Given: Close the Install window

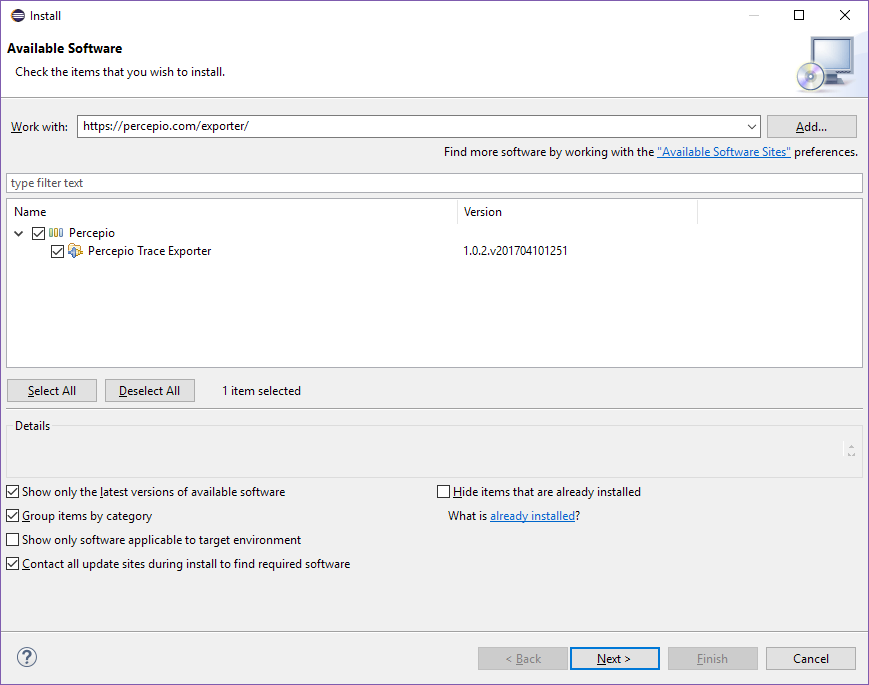Looking at the screenshot, I should (x=845, y=16).
